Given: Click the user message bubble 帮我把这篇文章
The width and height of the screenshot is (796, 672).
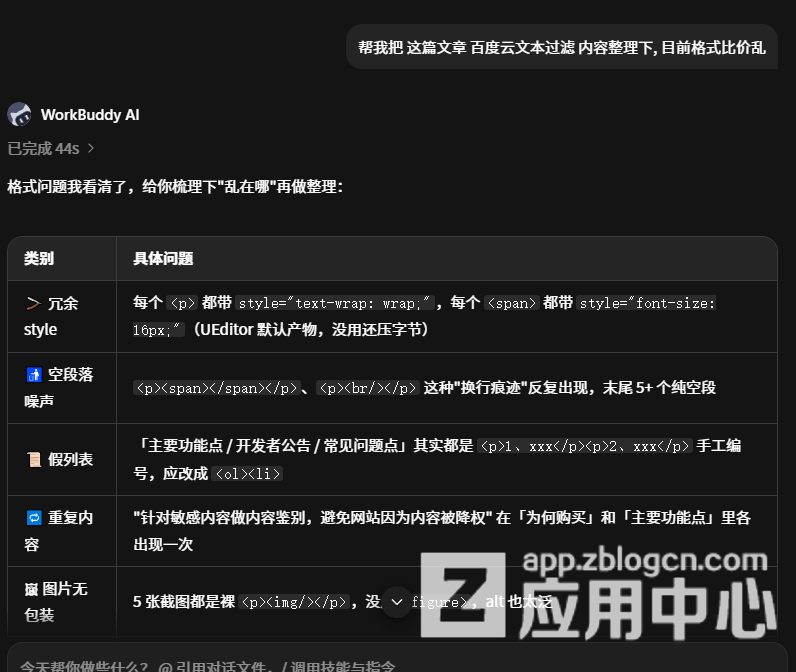Looking at the screenshot, I should coord(561,47).
